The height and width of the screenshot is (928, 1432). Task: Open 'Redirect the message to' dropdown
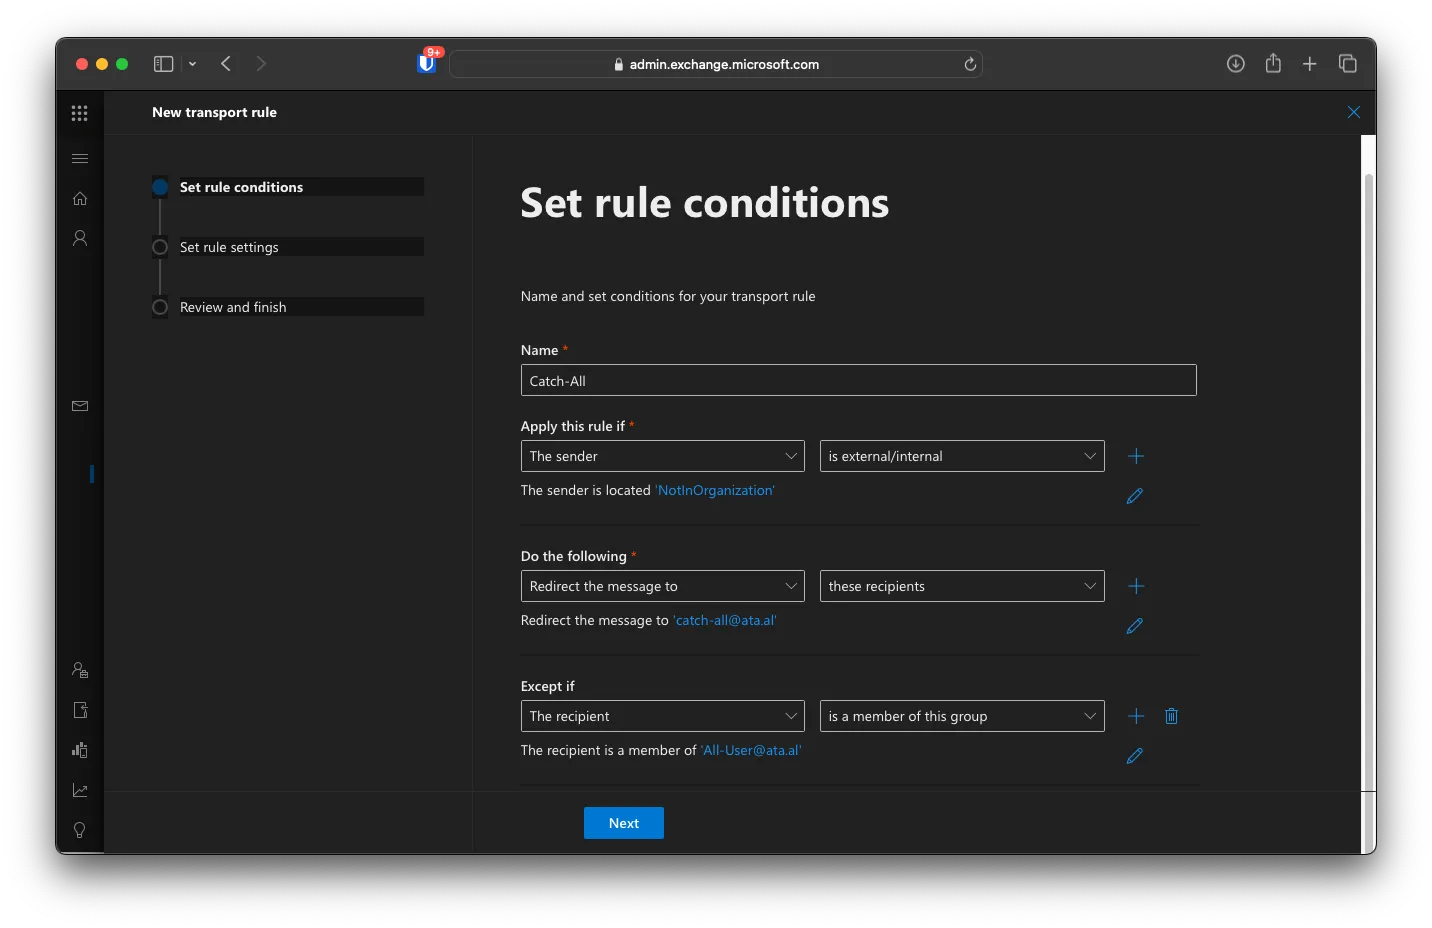coord(663,586)
